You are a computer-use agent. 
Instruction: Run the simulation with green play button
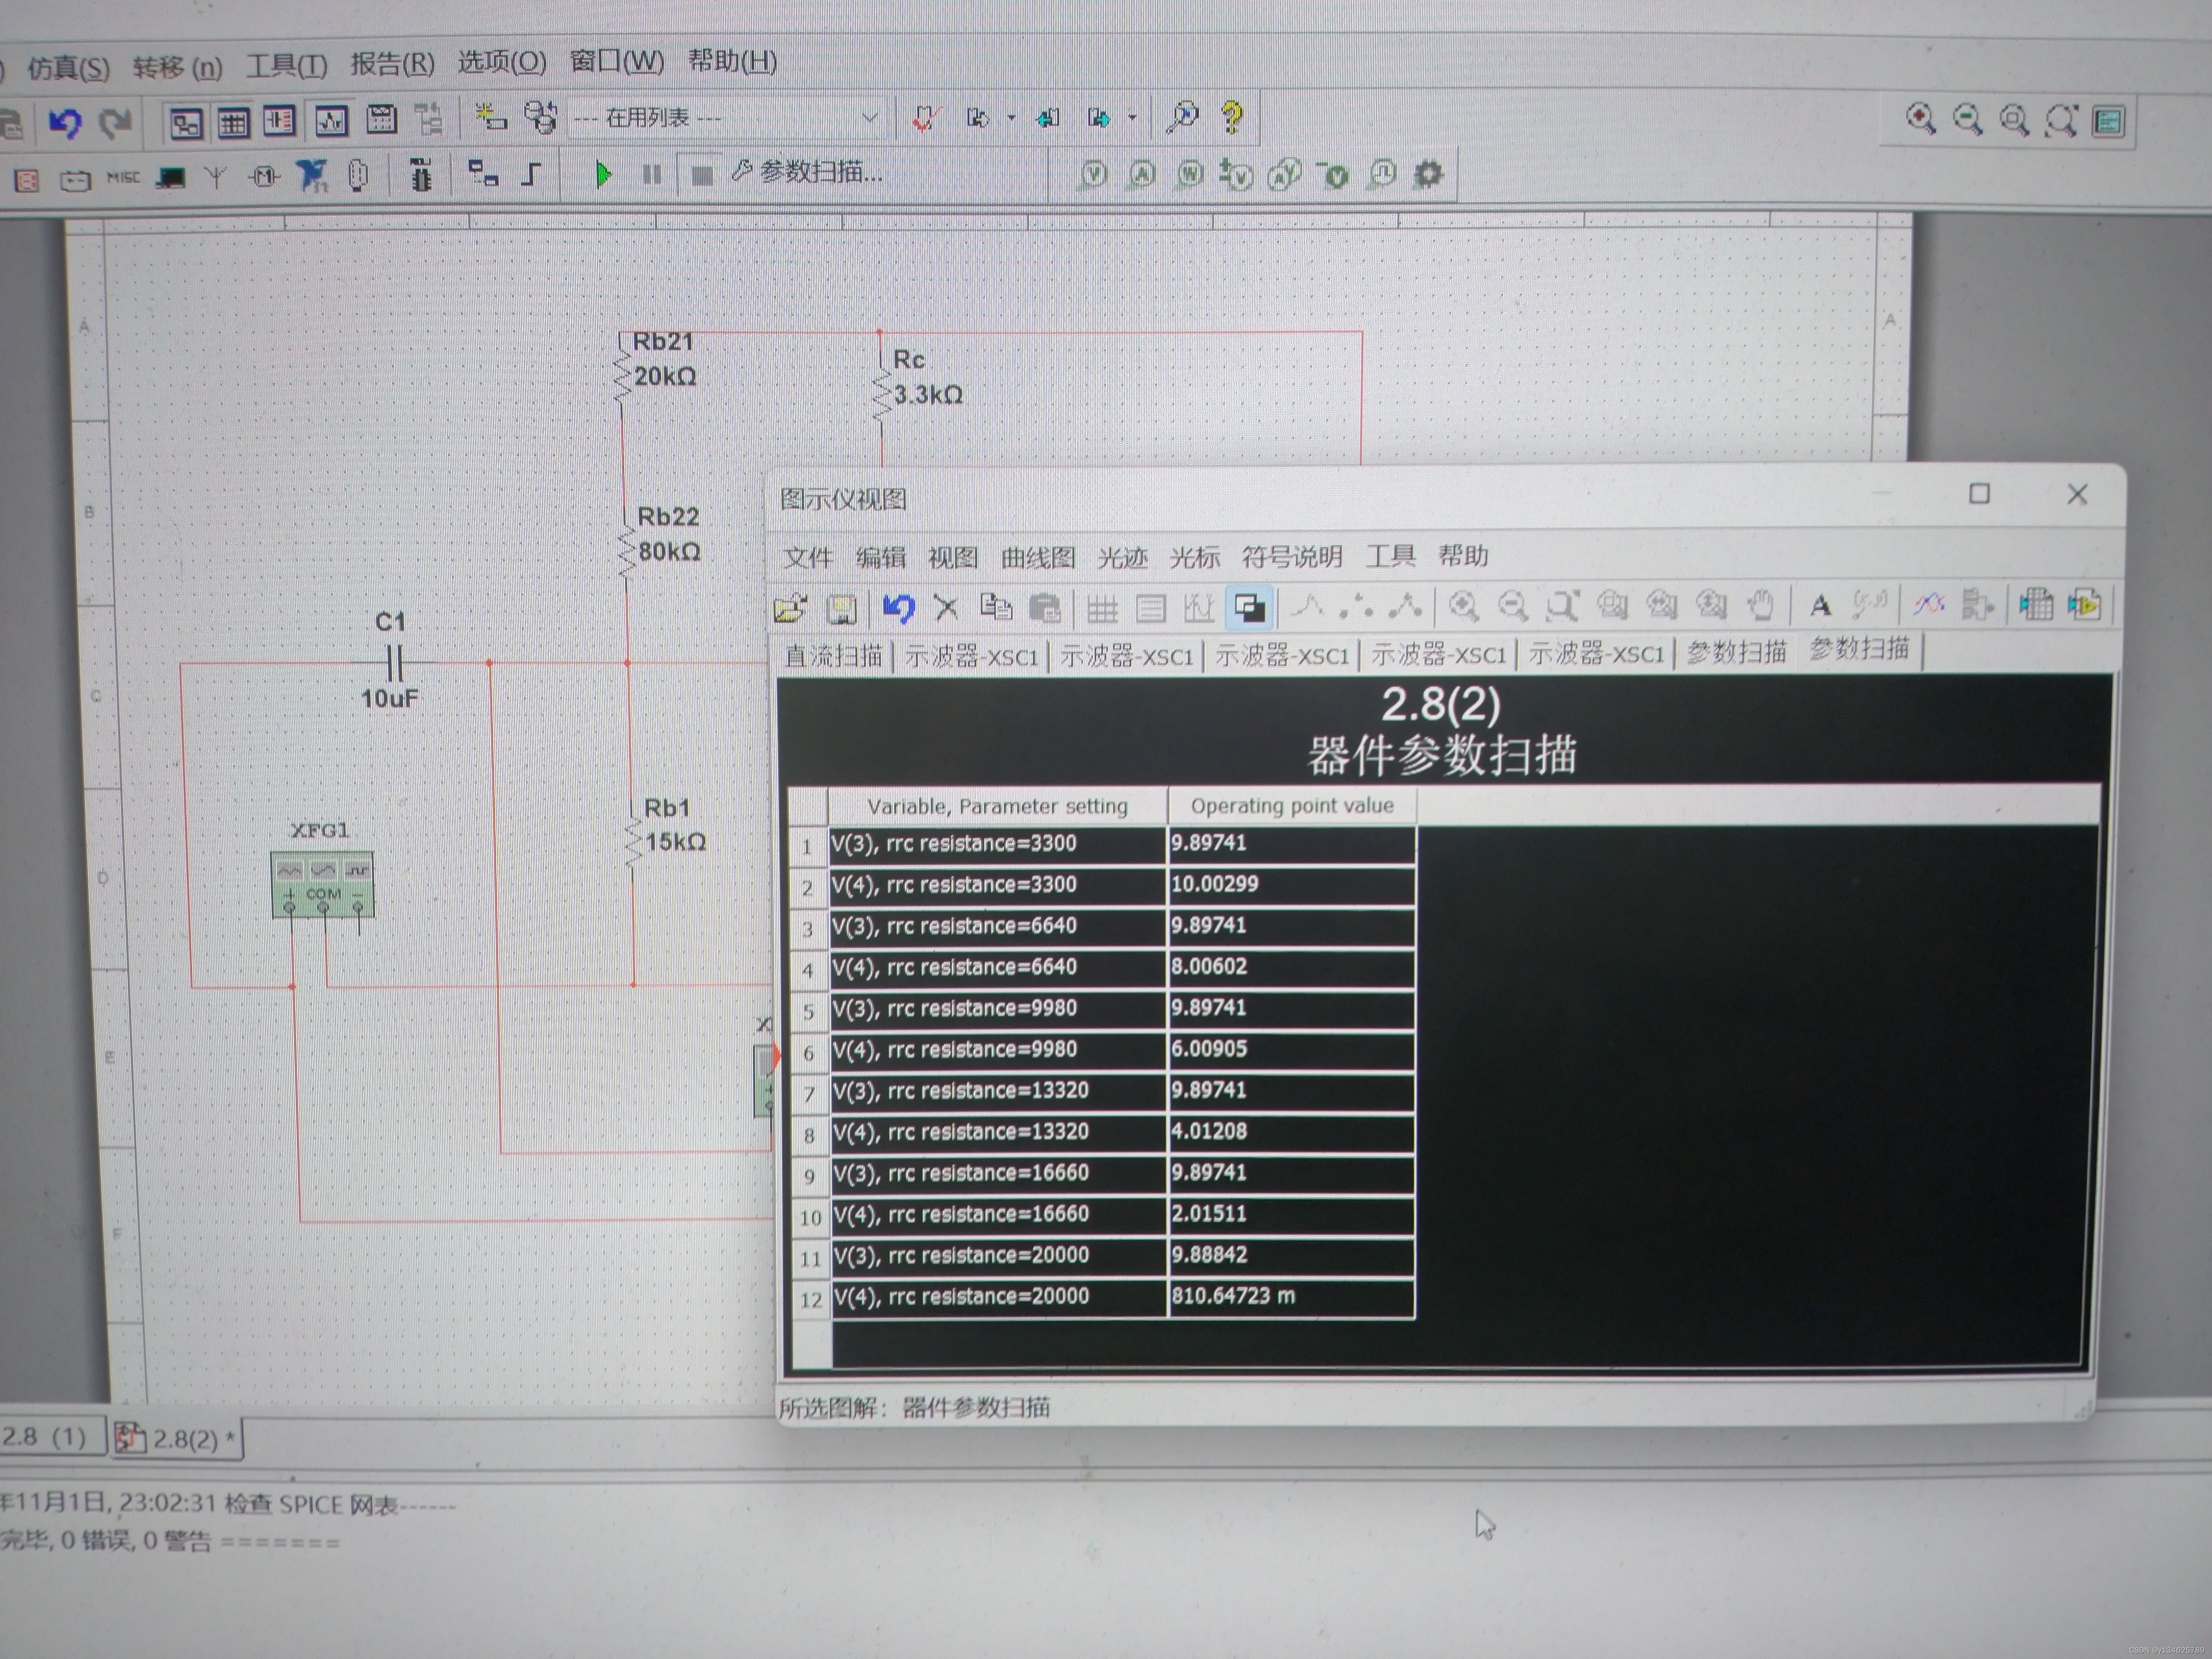coord(603,175)
